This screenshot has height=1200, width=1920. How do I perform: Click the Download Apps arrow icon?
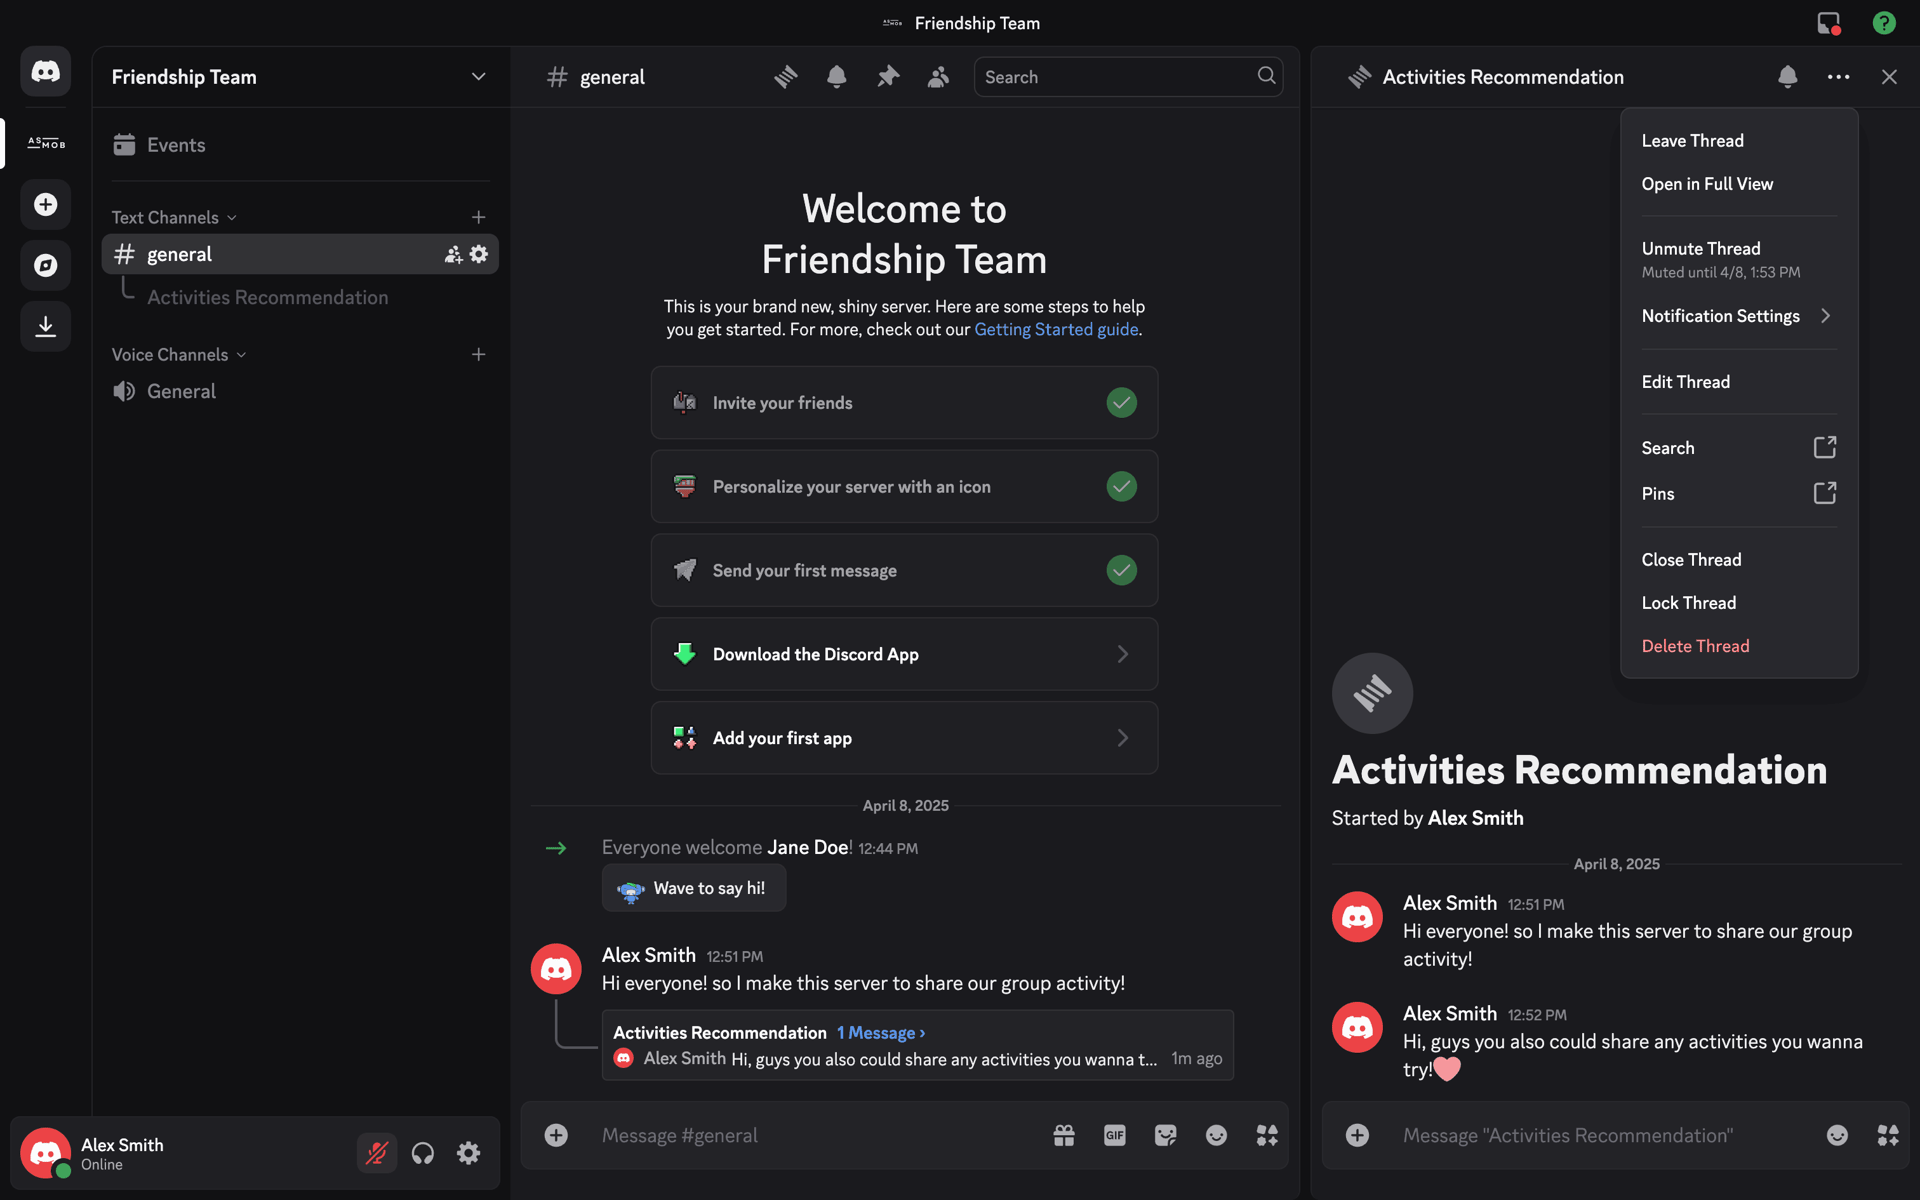tap(46, 326)
